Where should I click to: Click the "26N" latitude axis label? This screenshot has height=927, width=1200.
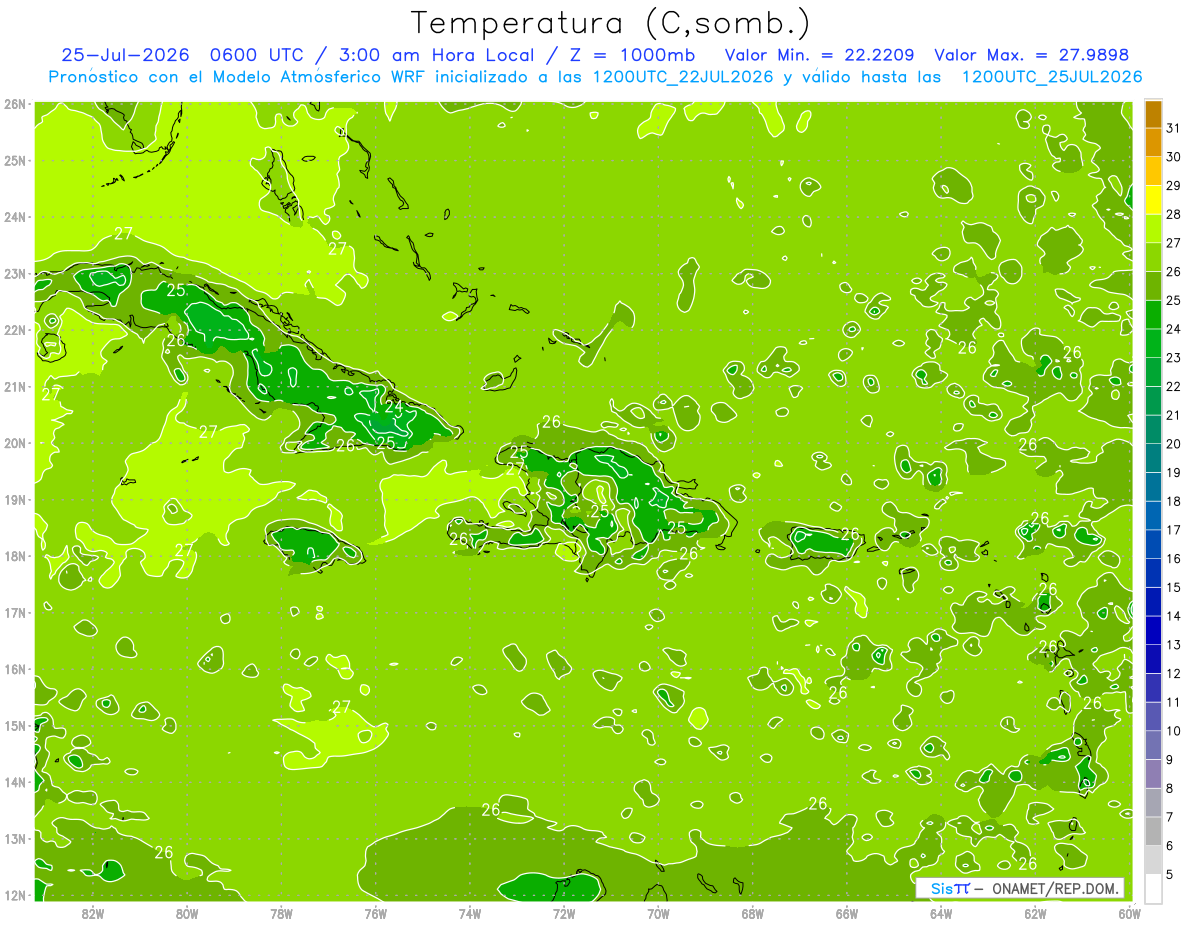pos(14,104)
